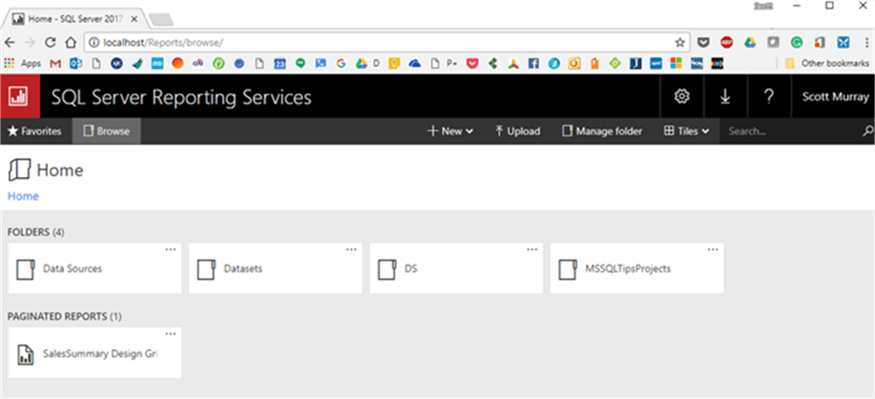Open Google bookmark icon
Image resolution: width=875 pixels, height=399 pixels.
[x=340, y=64]
